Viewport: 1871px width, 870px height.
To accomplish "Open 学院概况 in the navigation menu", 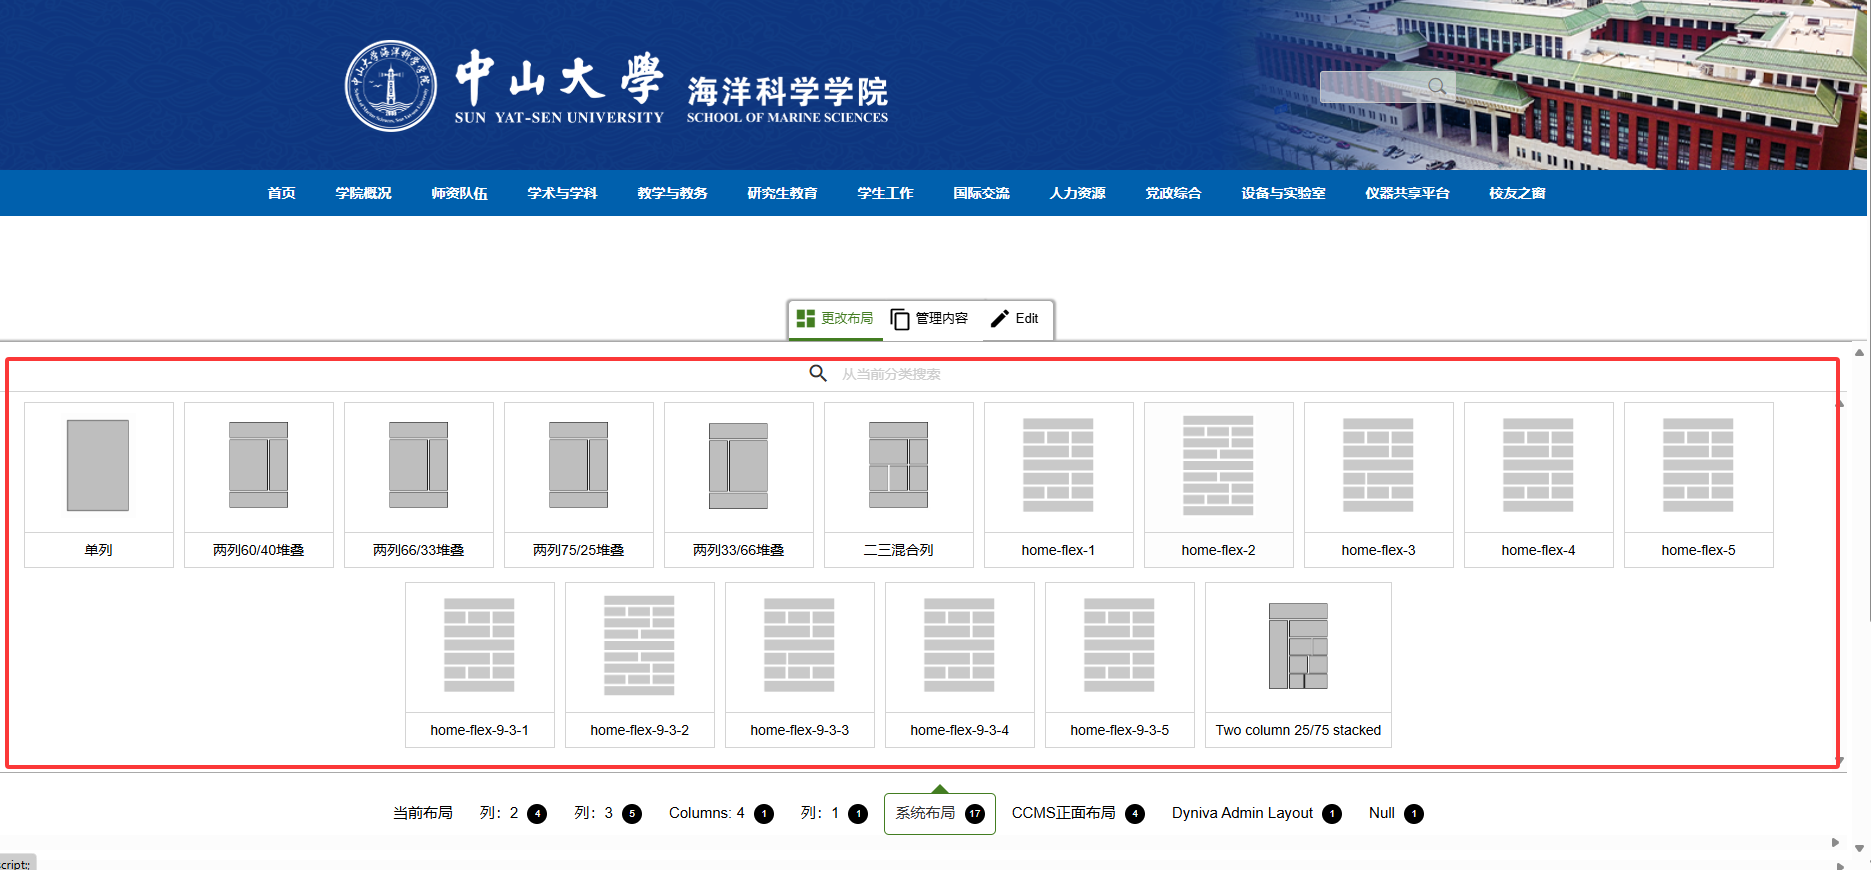I will [363, 193].
